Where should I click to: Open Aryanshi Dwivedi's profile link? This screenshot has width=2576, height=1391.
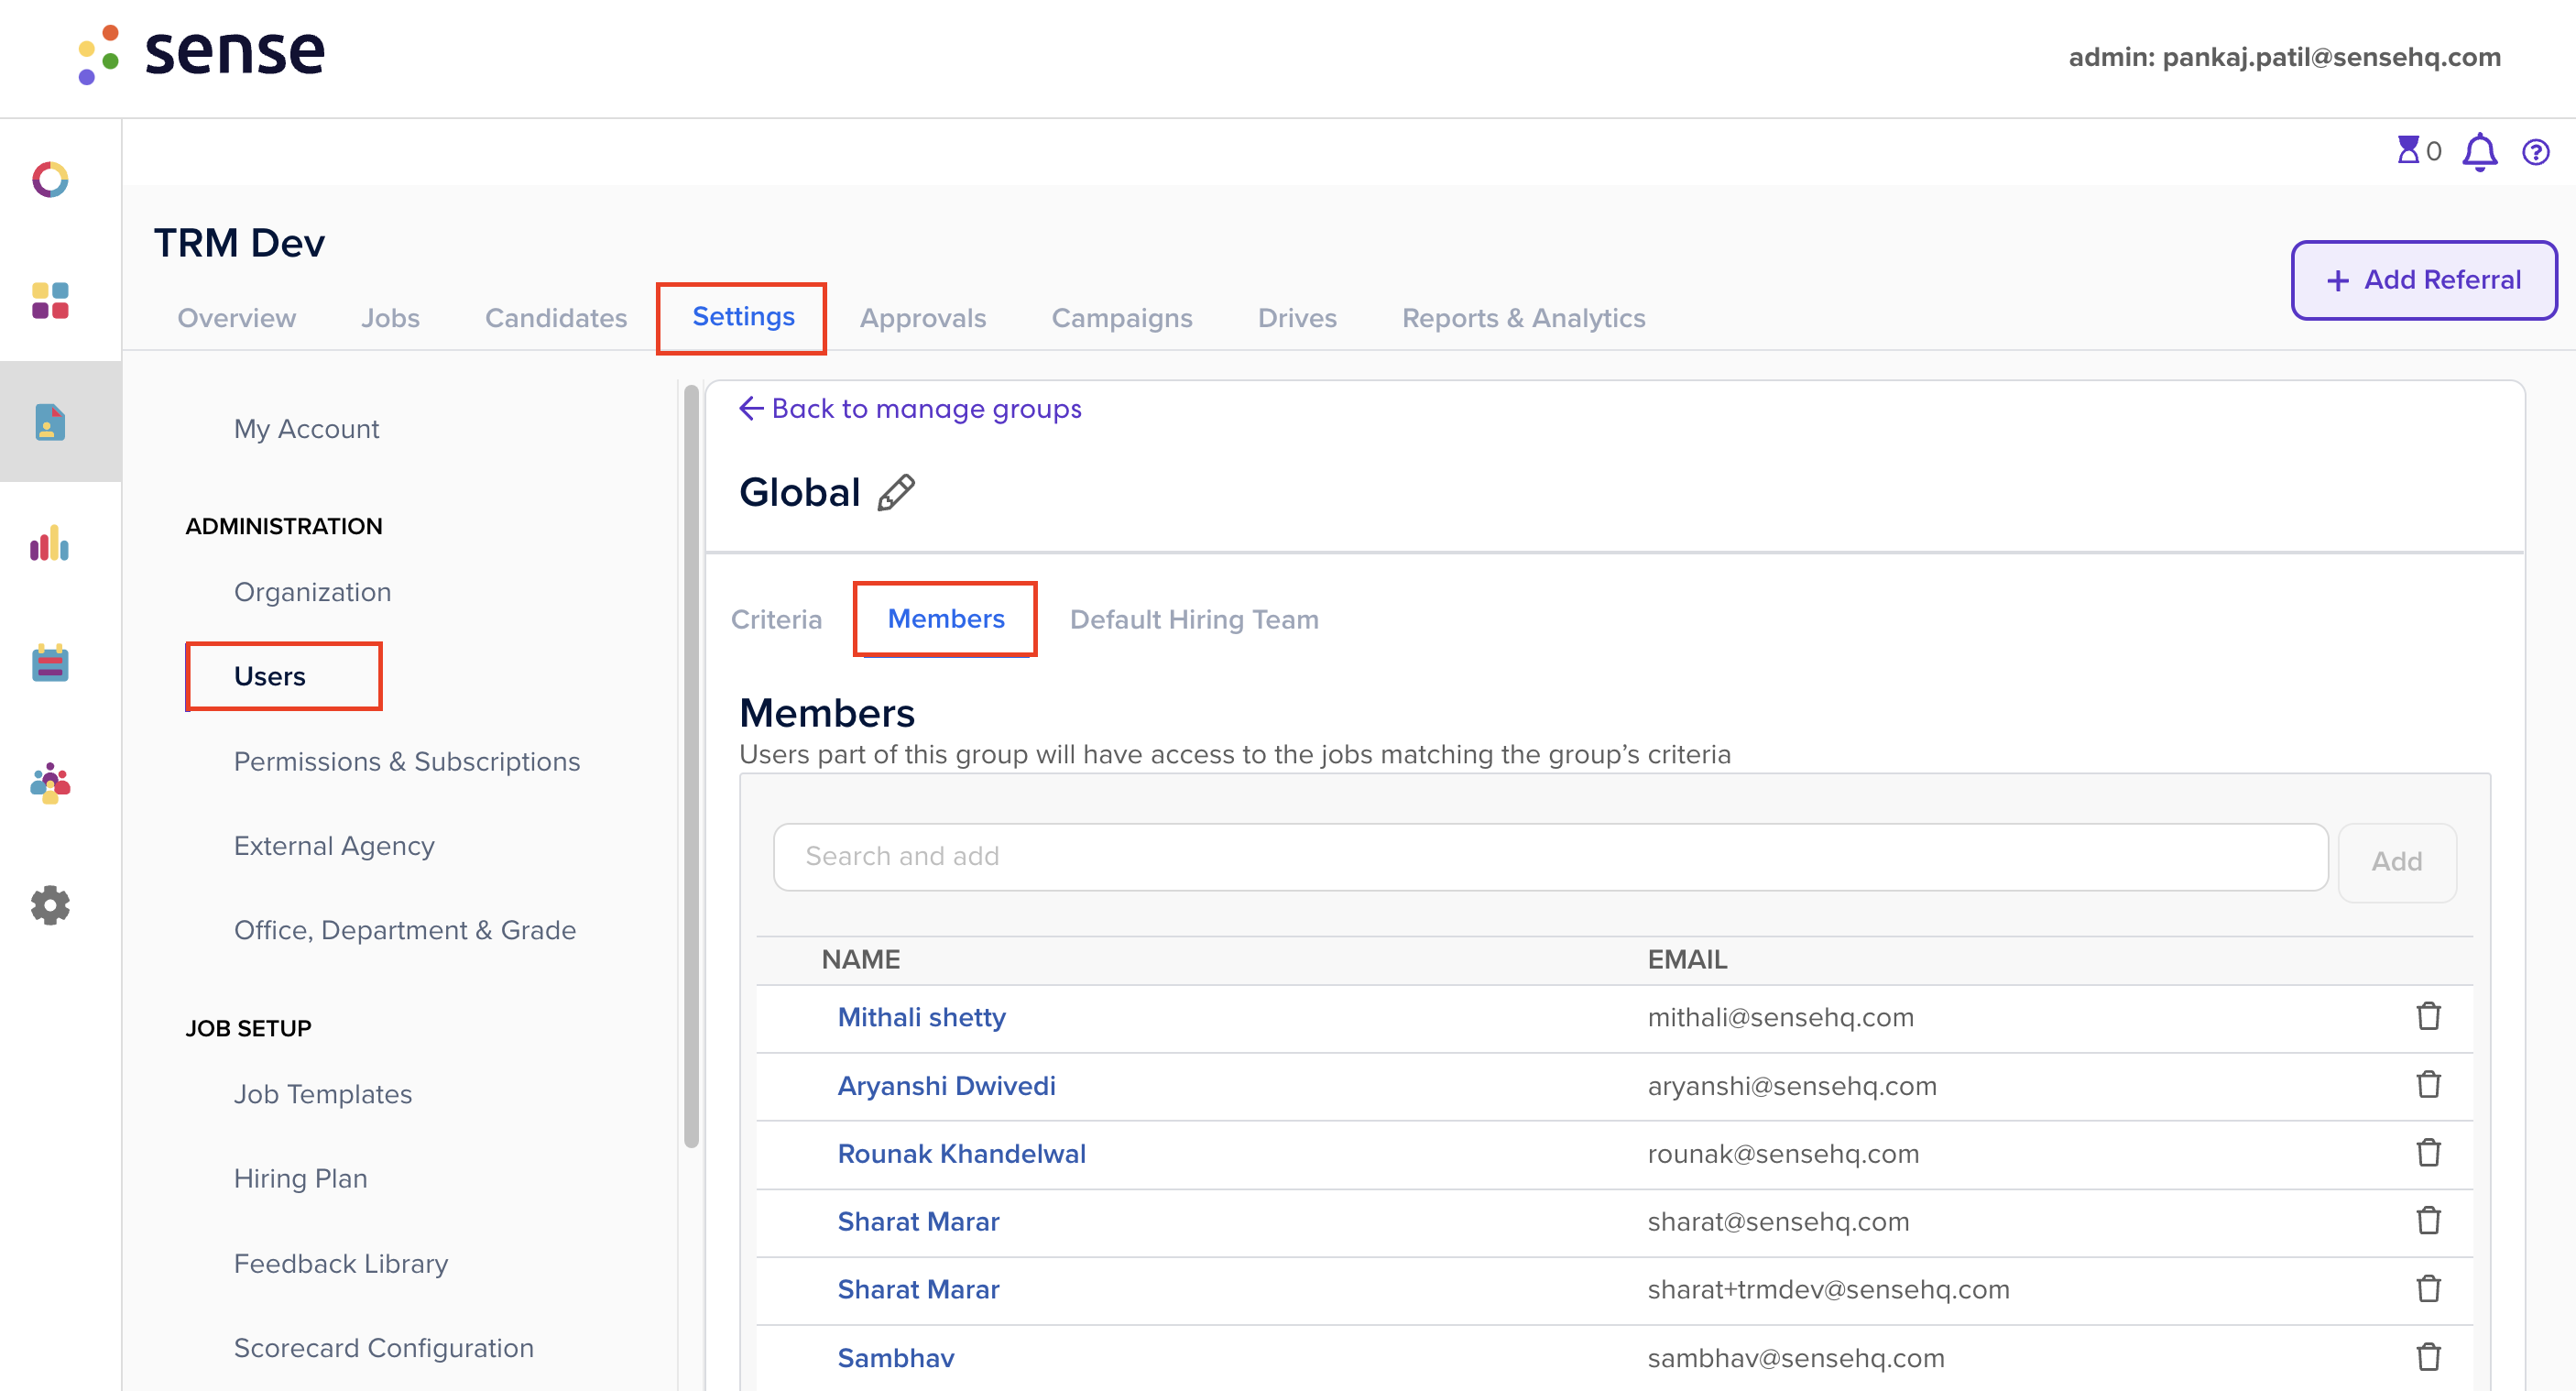(x=947, y=1085)
